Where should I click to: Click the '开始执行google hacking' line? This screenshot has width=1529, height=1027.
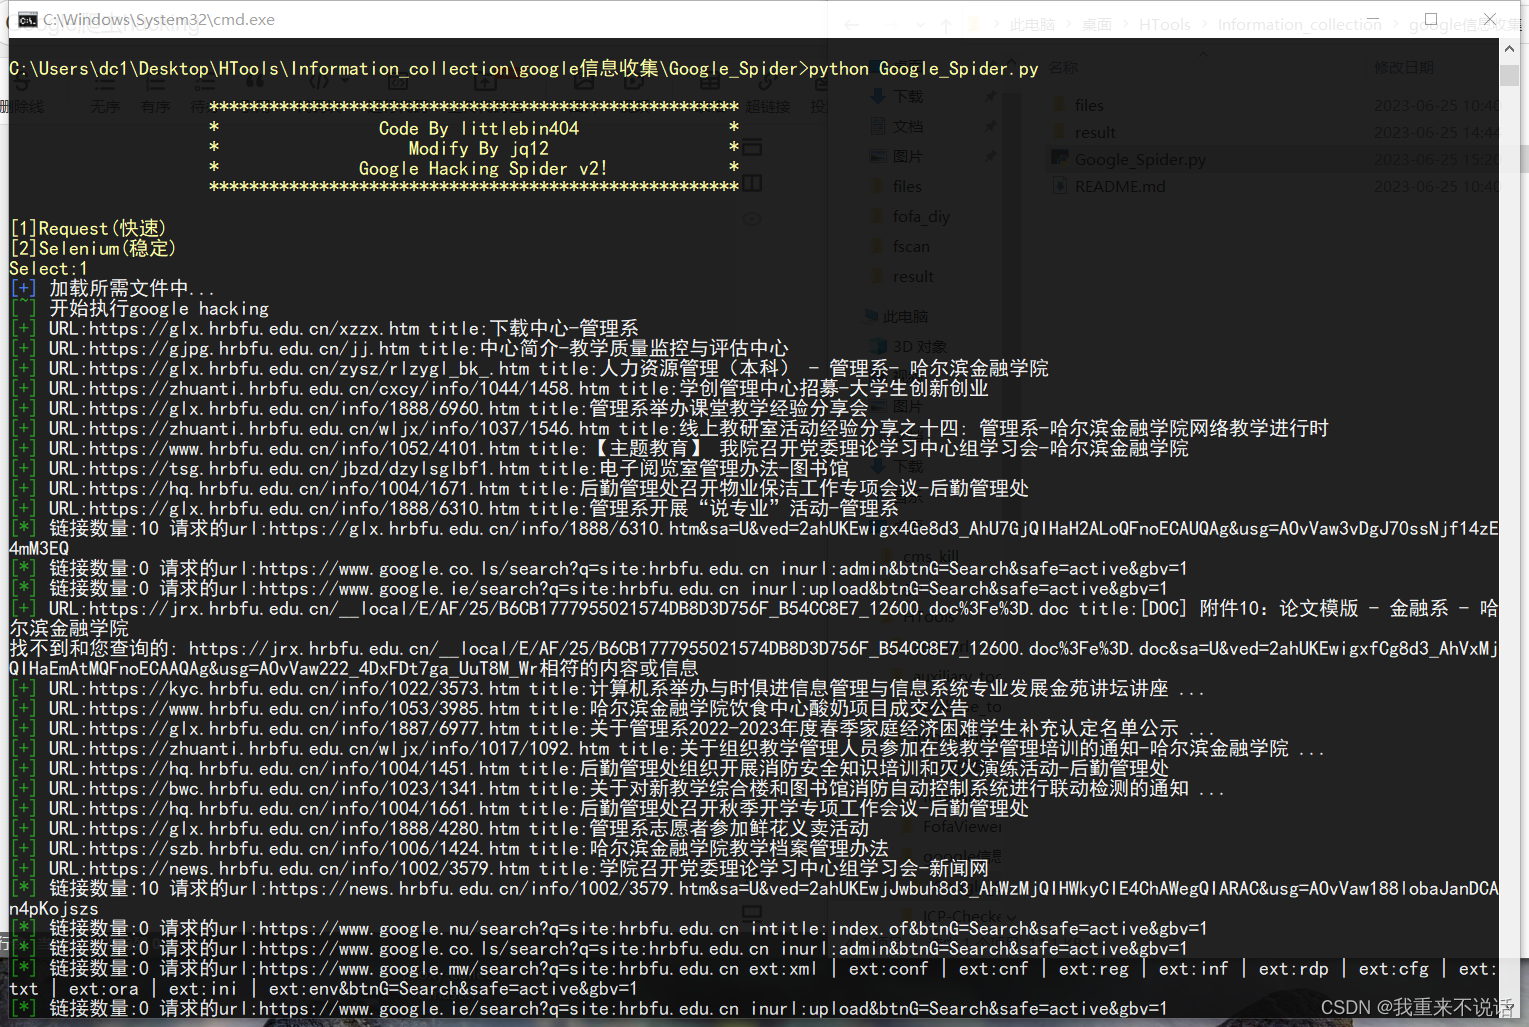pos(140,308)
